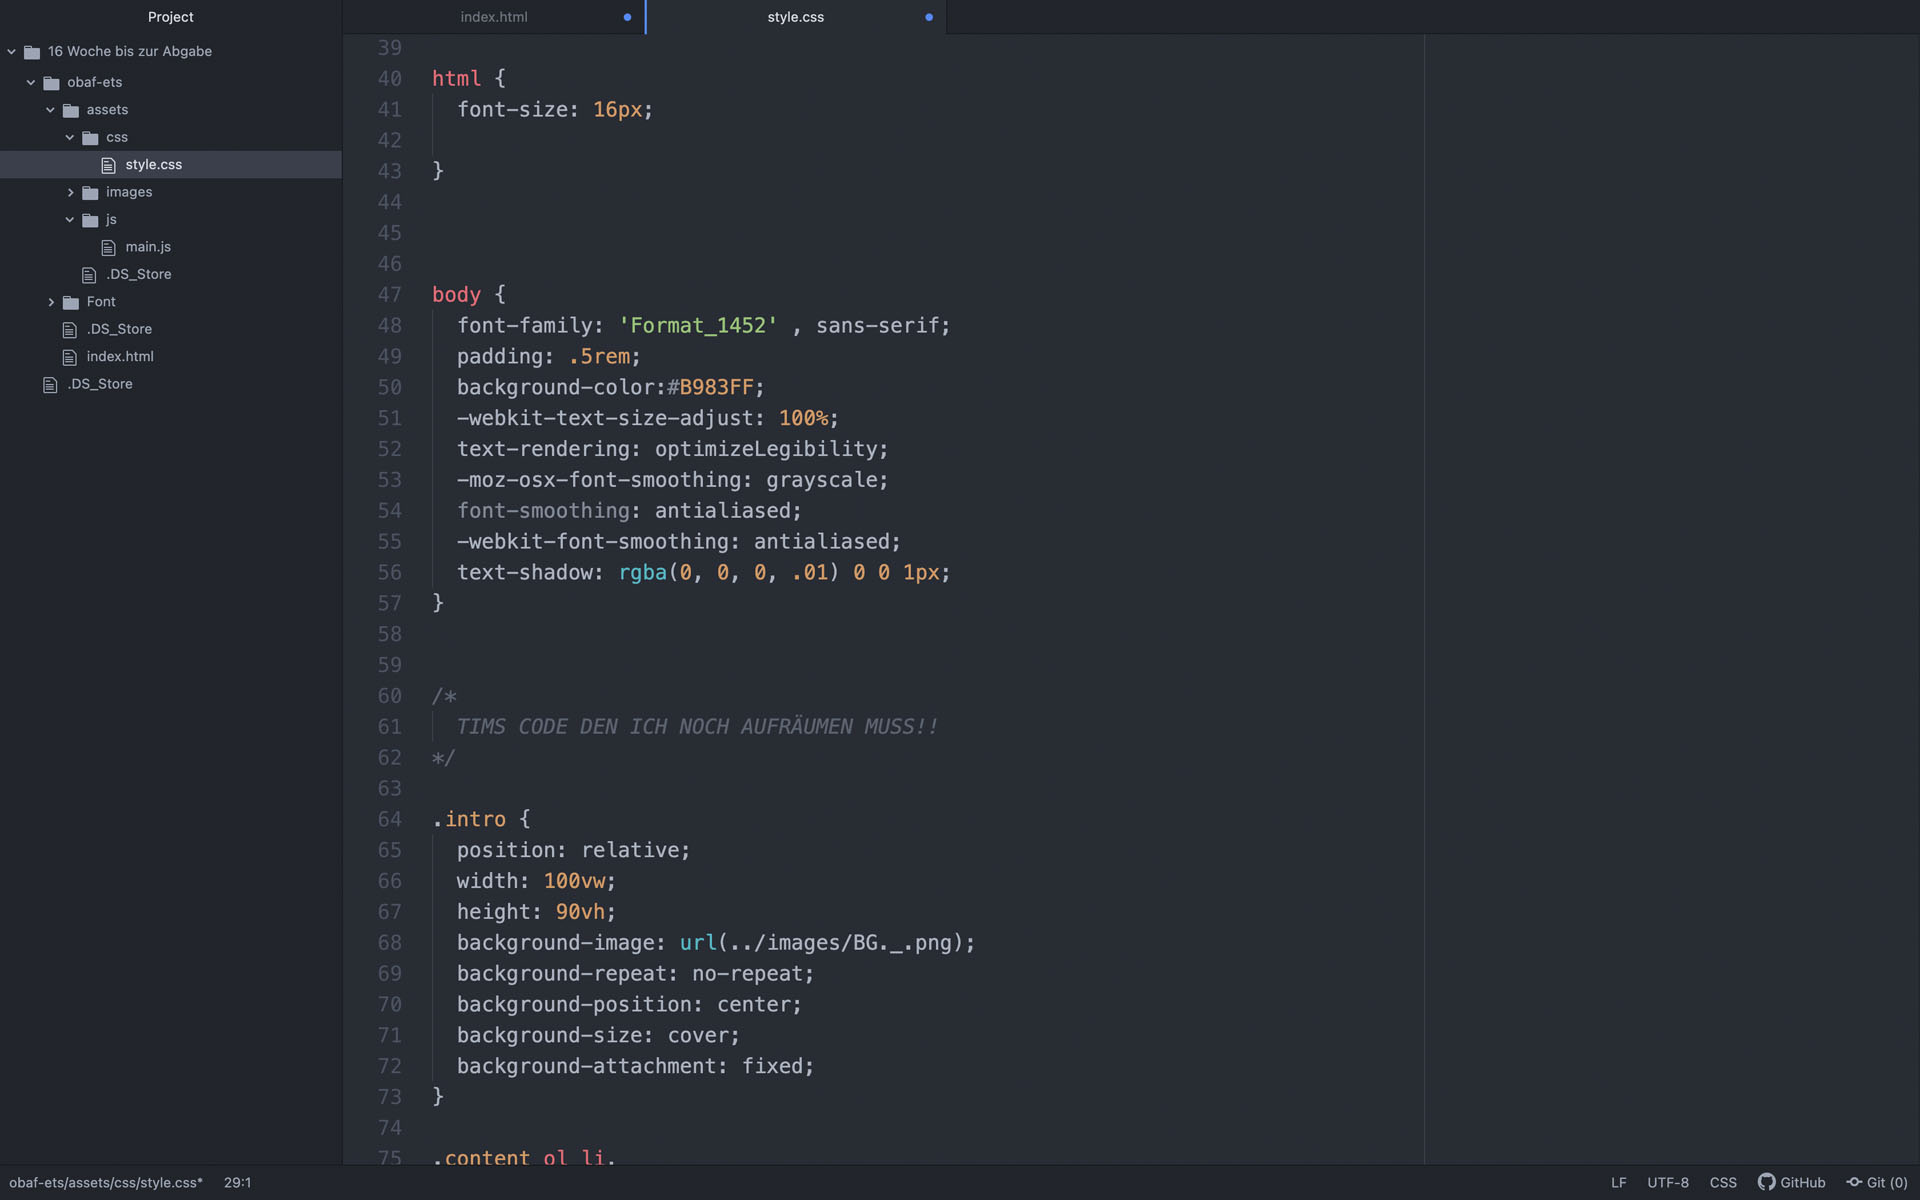Switch to the index.html tab
1920x1200 pixels.
(x=494, y=17)
